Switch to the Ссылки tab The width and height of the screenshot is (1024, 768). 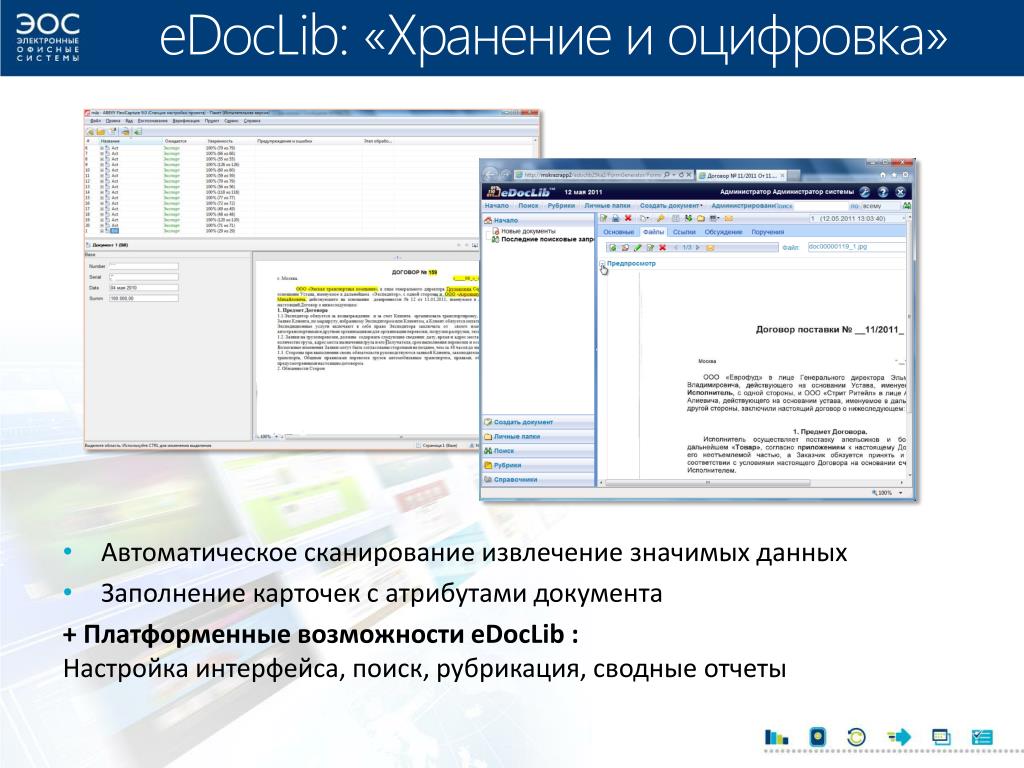coord(684,232)
